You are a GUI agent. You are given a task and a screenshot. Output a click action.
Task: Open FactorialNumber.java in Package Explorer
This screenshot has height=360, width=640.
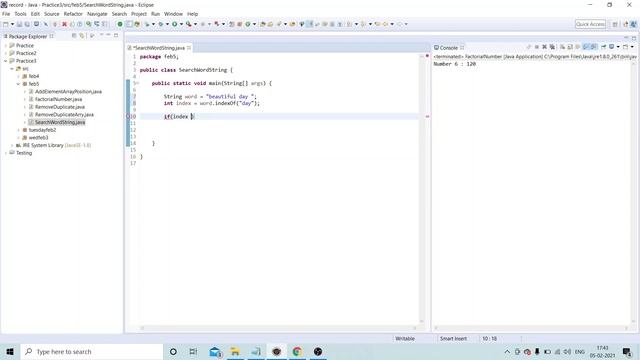58,99
